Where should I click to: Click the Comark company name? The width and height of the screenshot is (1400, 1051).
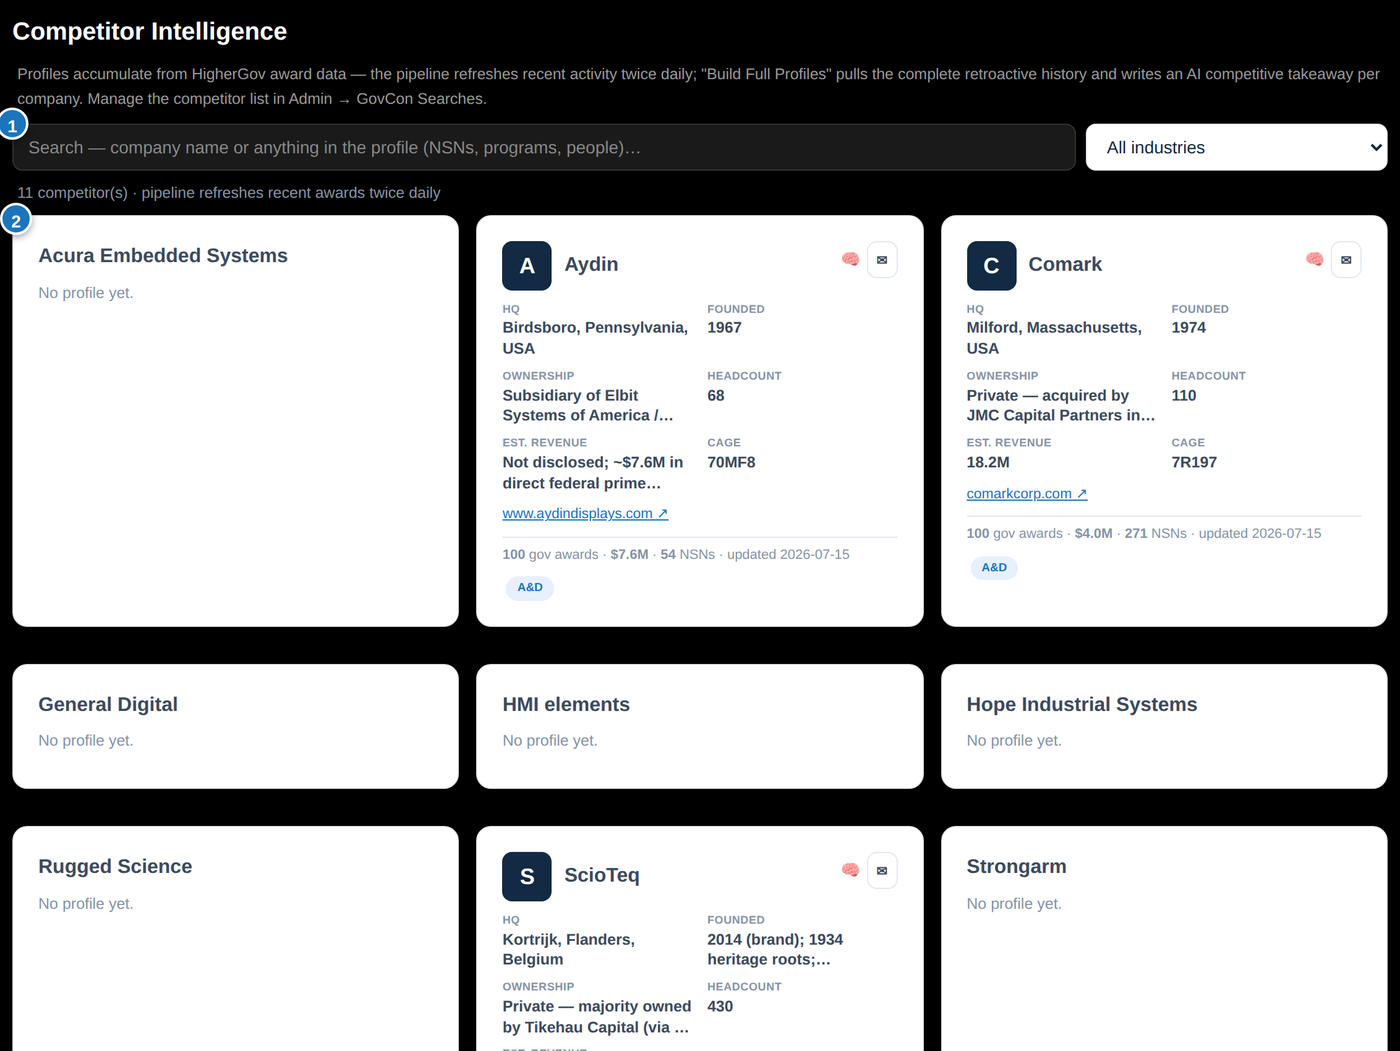coord(1065,264)
